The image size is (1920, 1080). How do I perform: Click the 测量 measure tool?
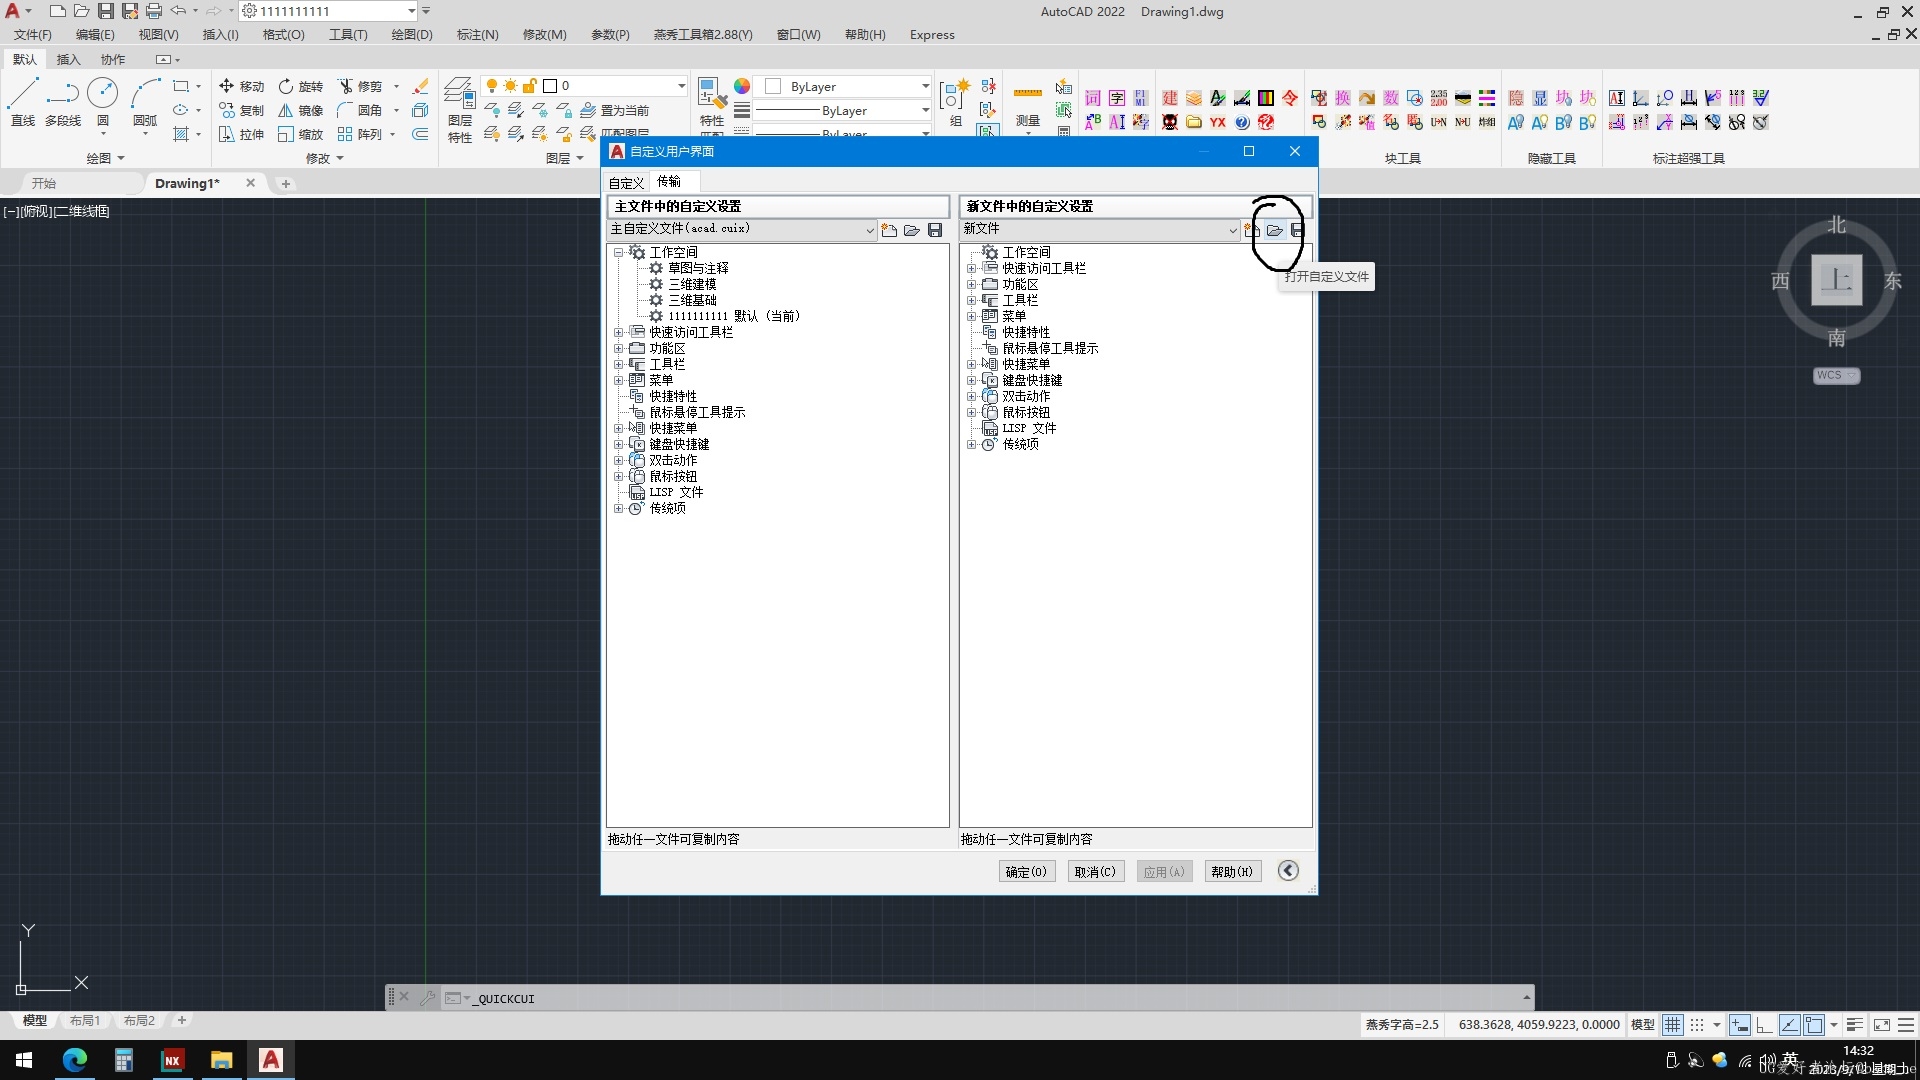[1028, 107]
